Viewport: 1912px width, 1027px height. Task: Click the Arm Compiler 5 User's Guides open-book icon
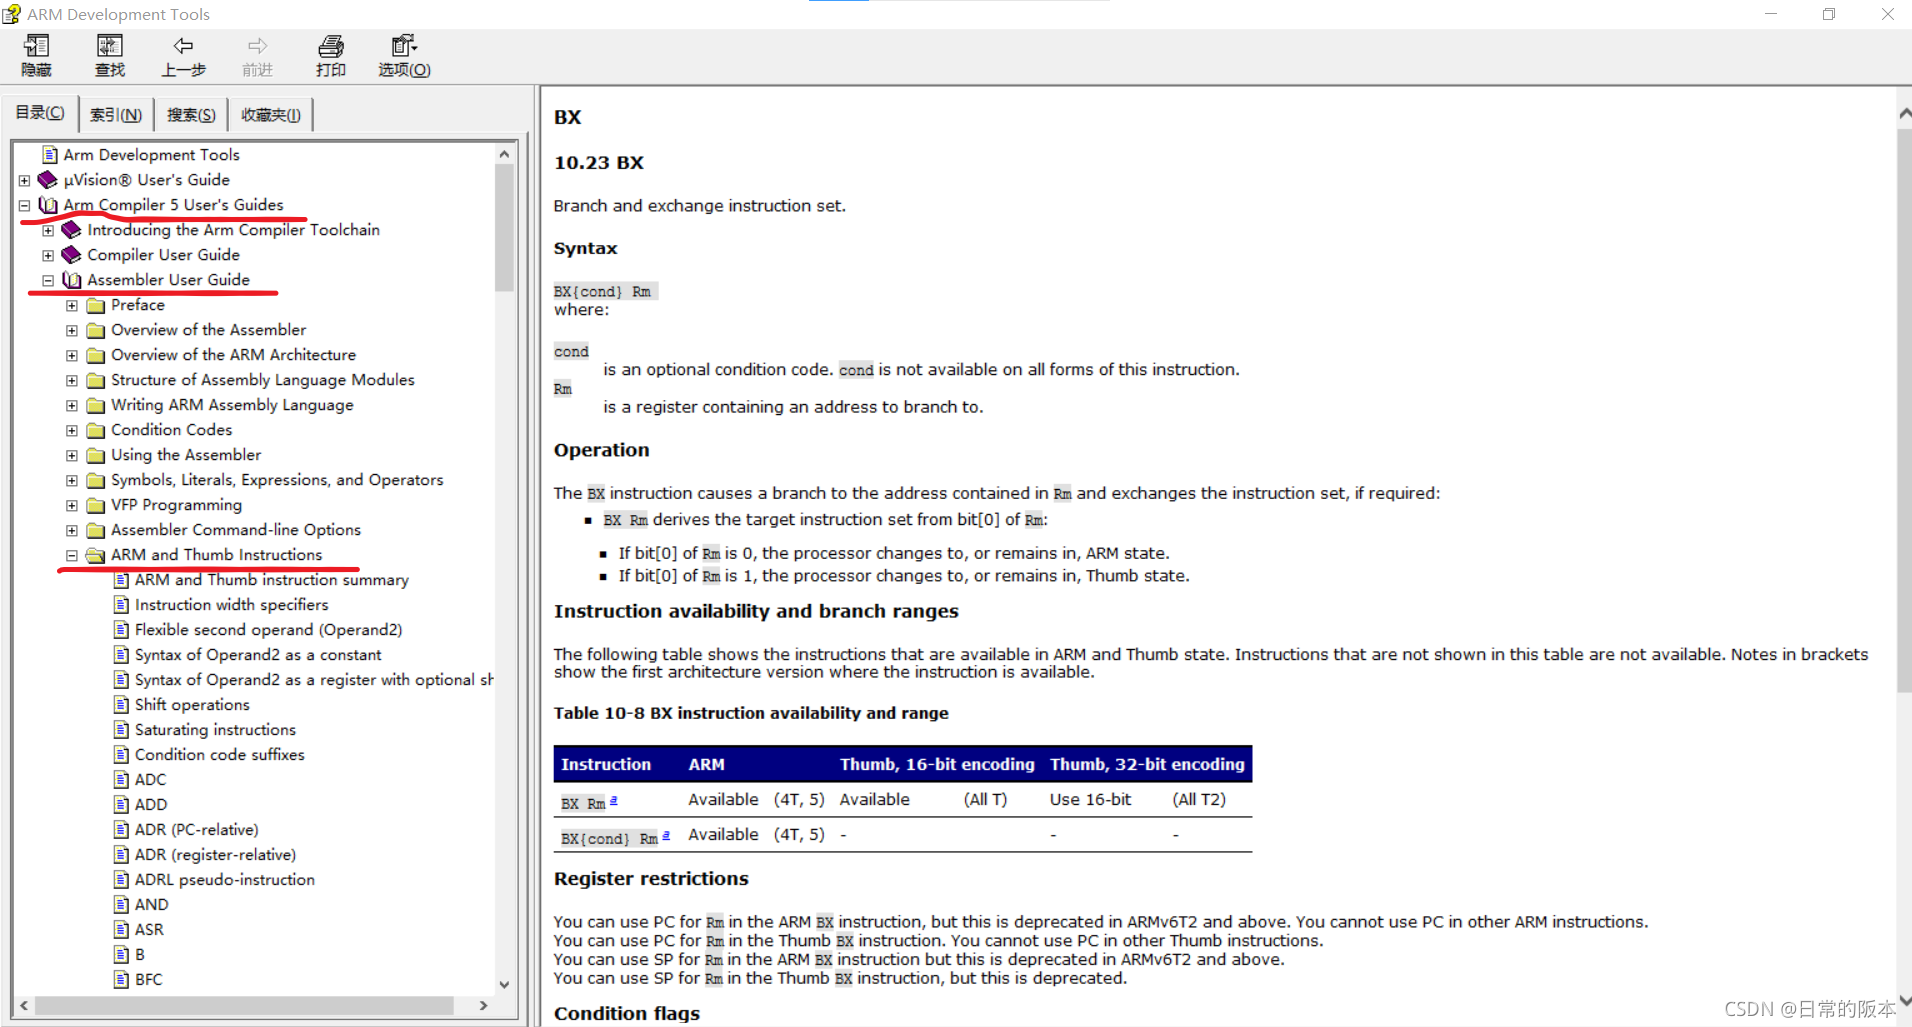point(48,205)
